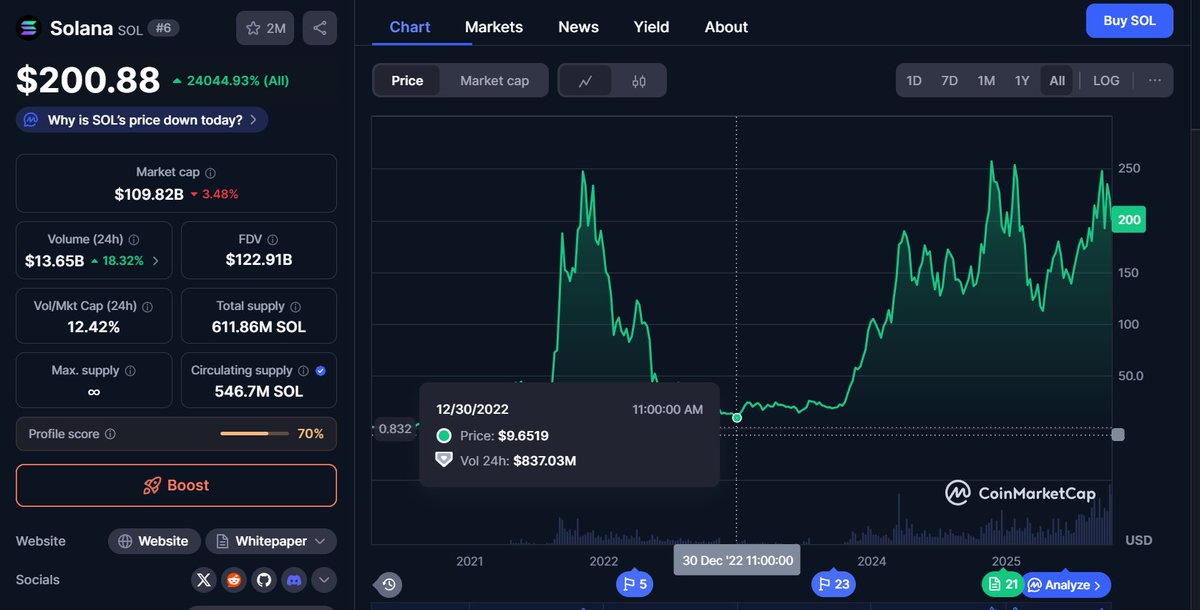Screen dimensions: 1200x610
Task: Click the $109.82B market cap value
Action: [149, 194]
